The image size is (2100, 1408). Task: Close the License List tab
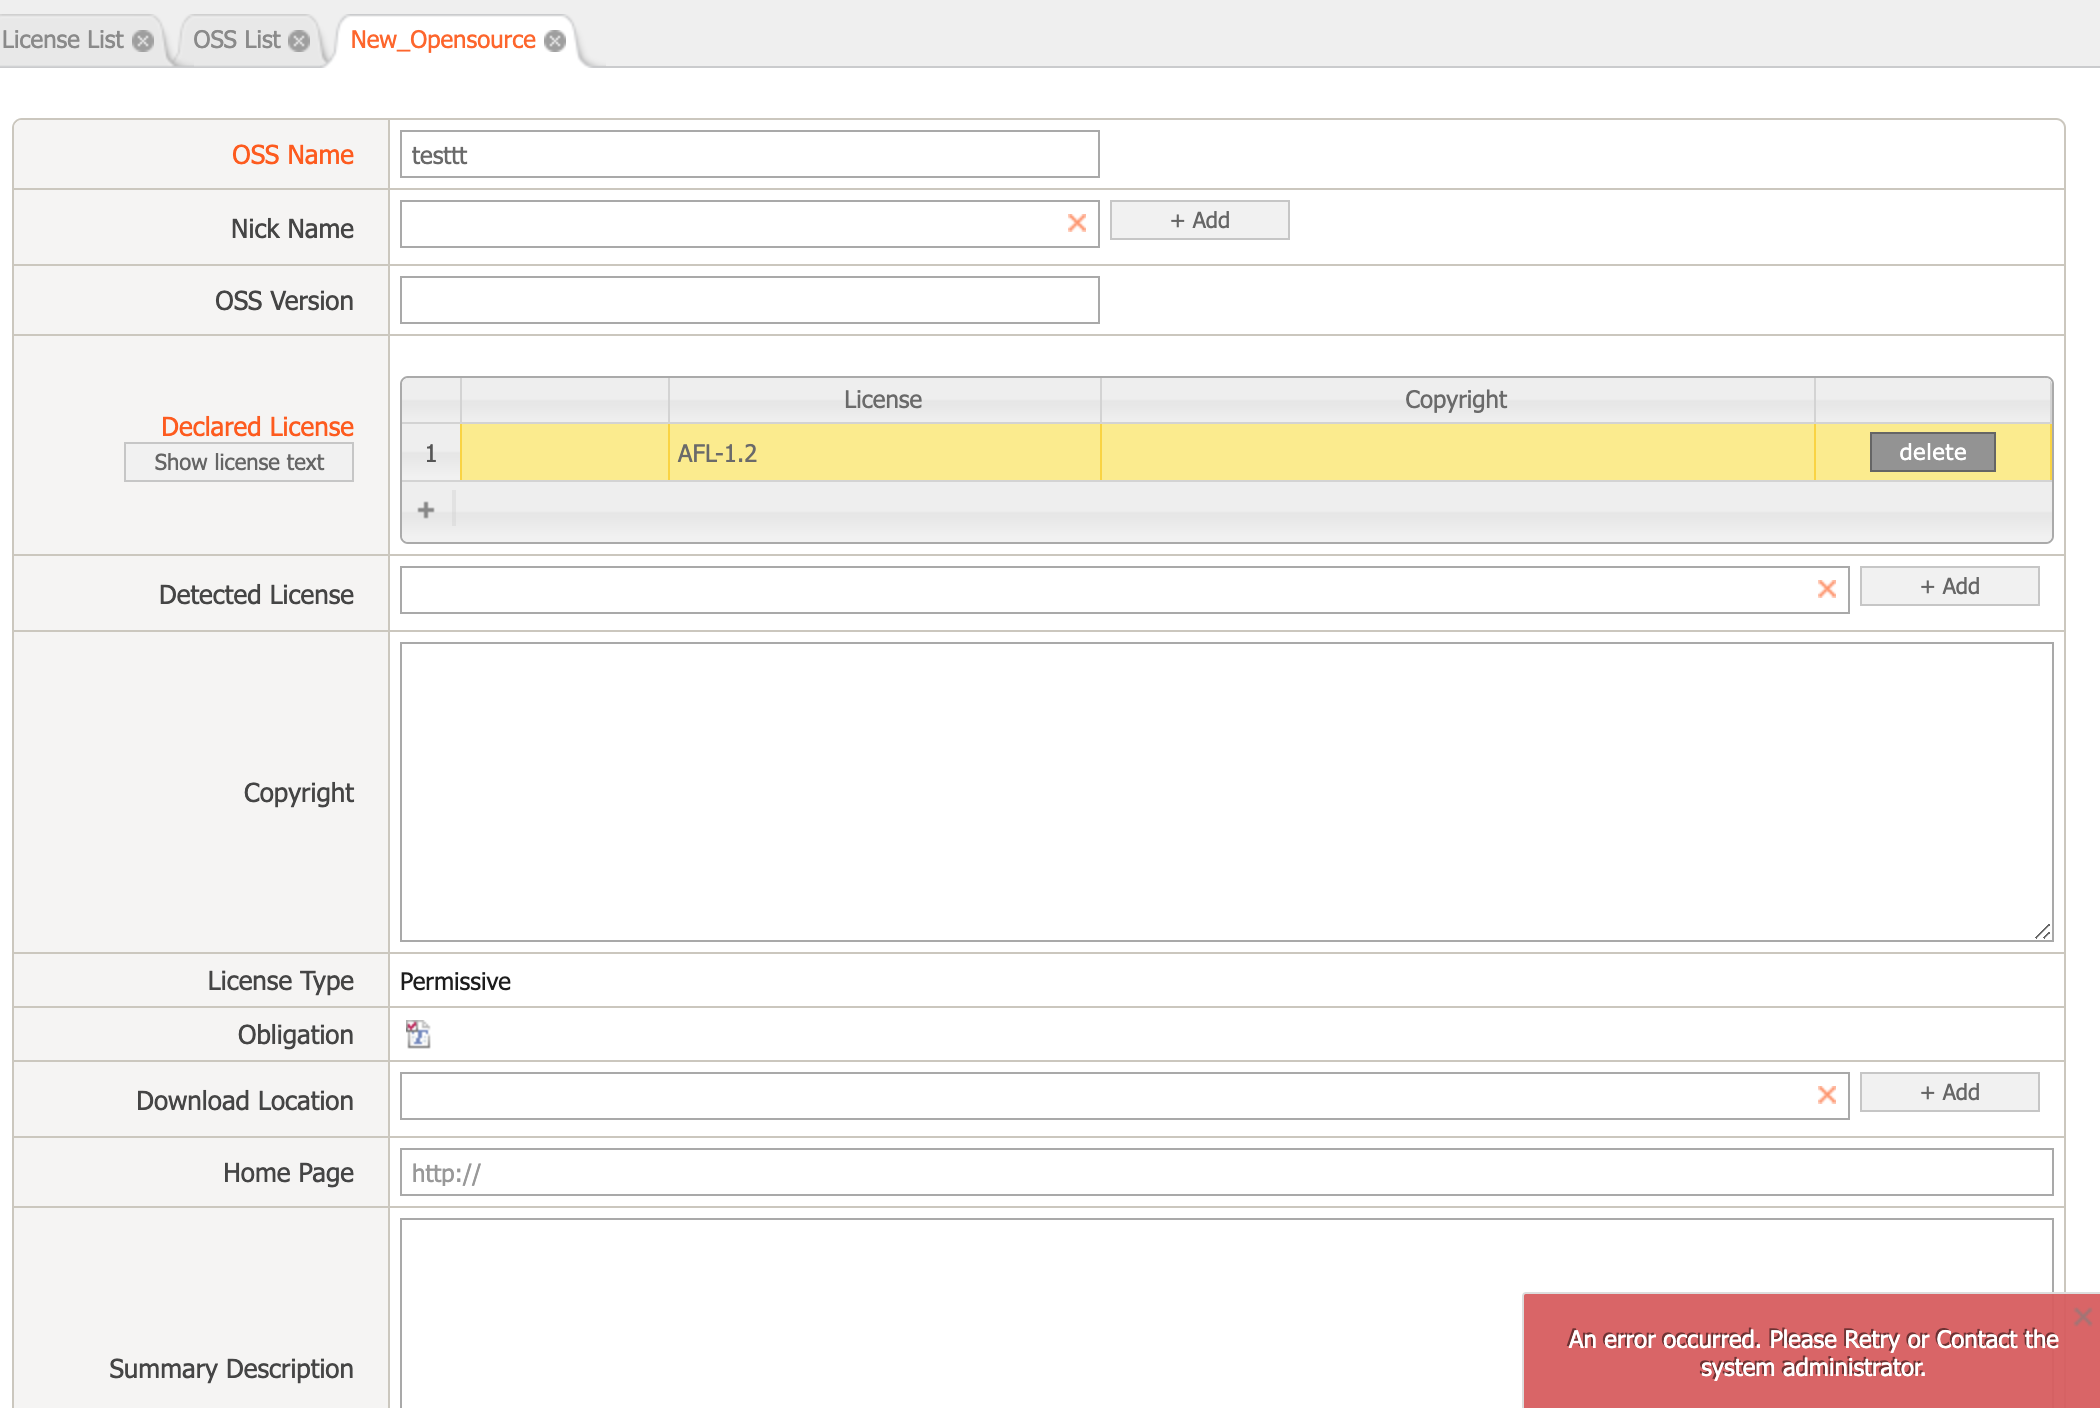(x=143, y=41)
